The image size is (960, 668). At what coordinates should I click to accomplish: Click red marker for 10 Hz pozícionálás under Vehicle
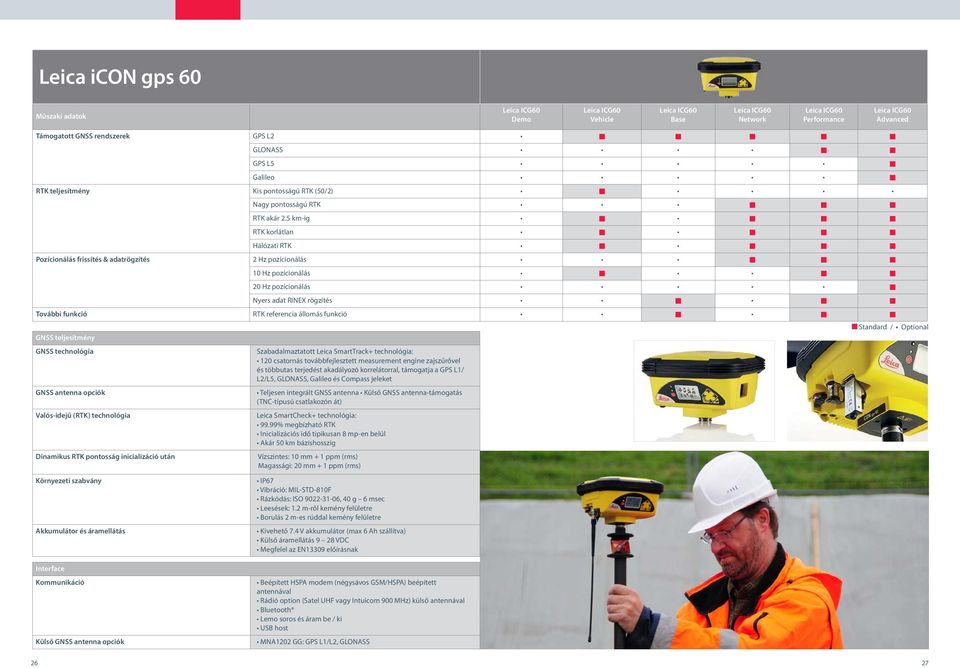(602, 274)
